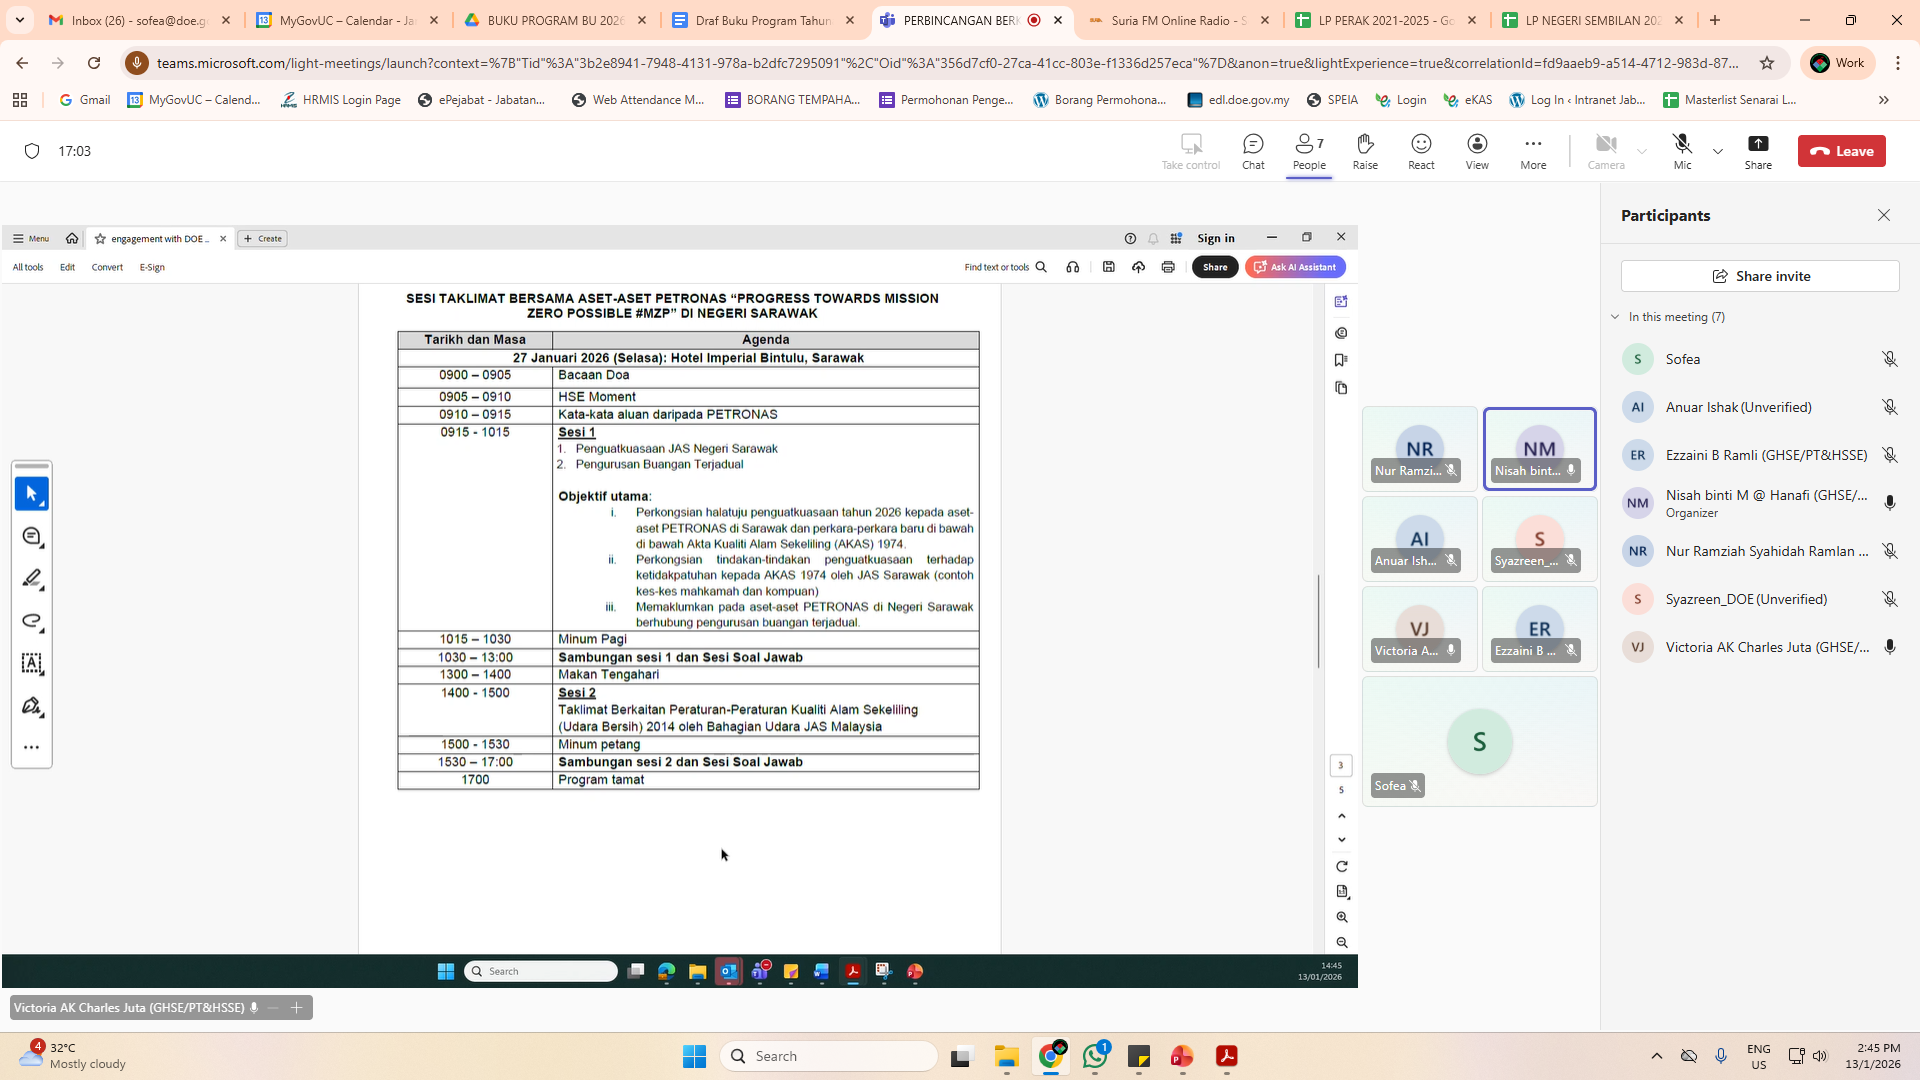The height and width of the screenshot is (1080, 1920).
Task: Open File Explorer from the Windows taskbar
Action: (x=1006, y=1056)
